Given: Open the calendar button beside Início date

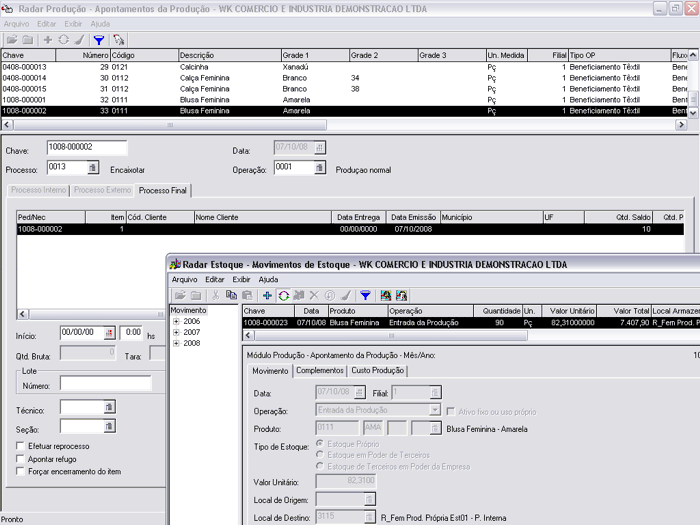Looking at the screenshot, I should coord(110,333).
